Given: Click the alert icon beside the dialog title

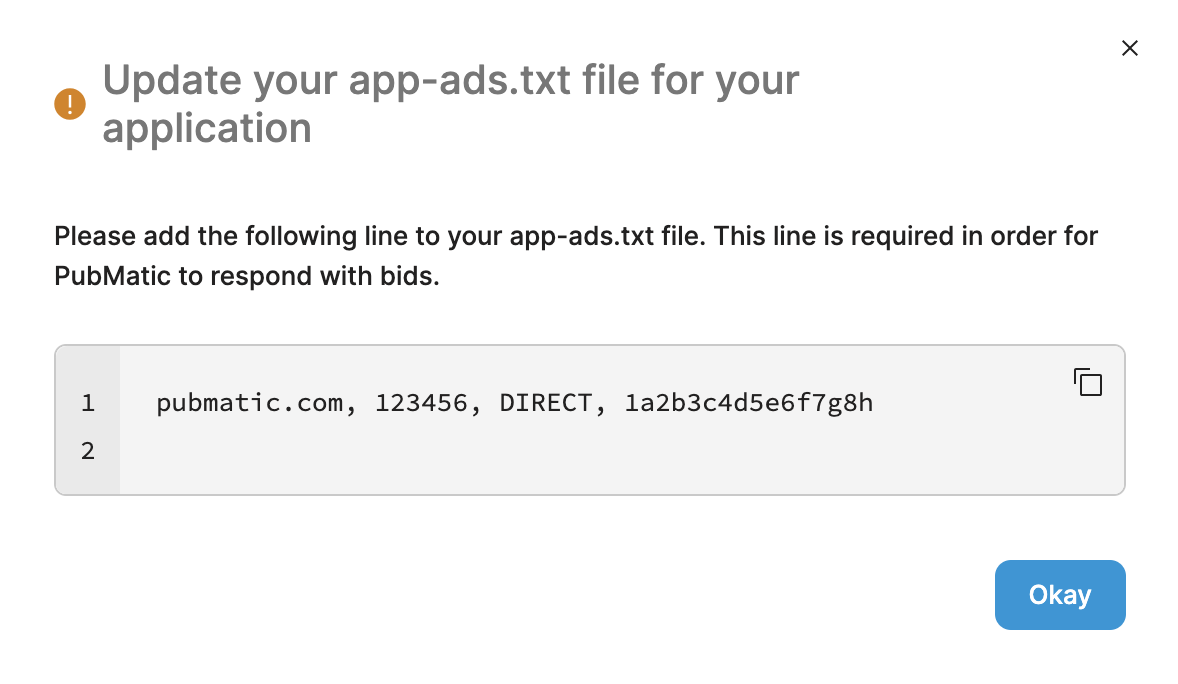Looking at the screenshot, I should tap(69, 103).
